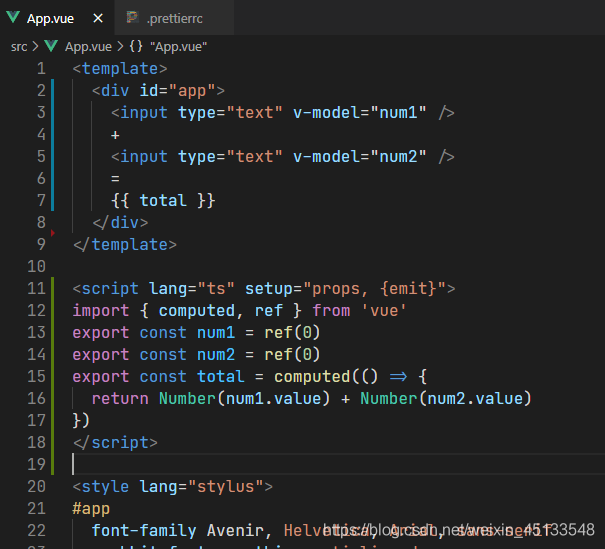Viewport: 605px width, 549px height.
Task: Expand the App.vue file breadcrumb
Action: click(88, 46)
